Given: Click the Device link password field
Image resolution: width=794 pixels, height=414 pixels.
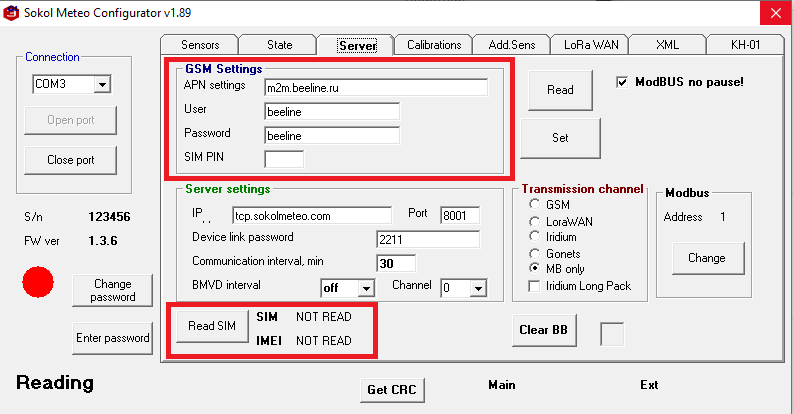Looking at the screenshot, I should [x=428, y=239].
